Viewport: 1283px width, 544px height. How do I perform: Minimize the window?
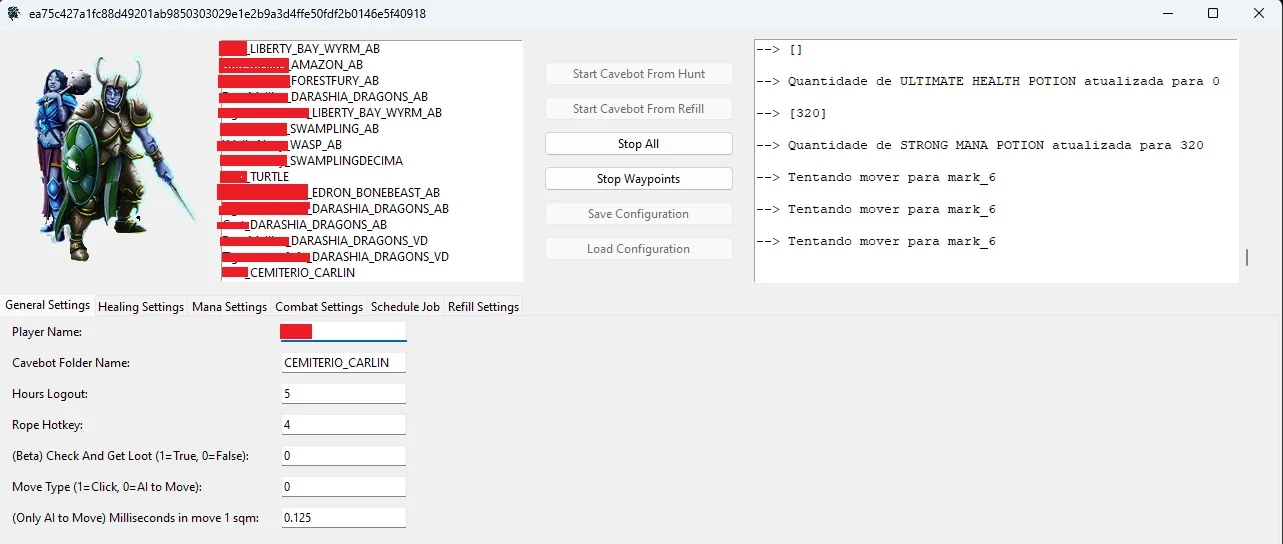(x=1167, y=13)
